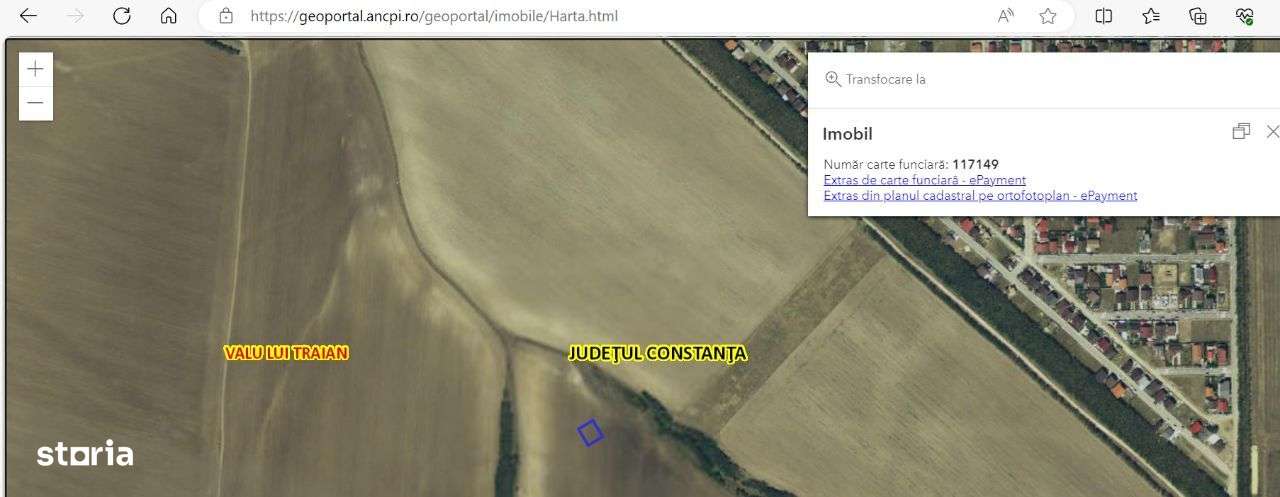Open the browser home page

coord(169,16)
